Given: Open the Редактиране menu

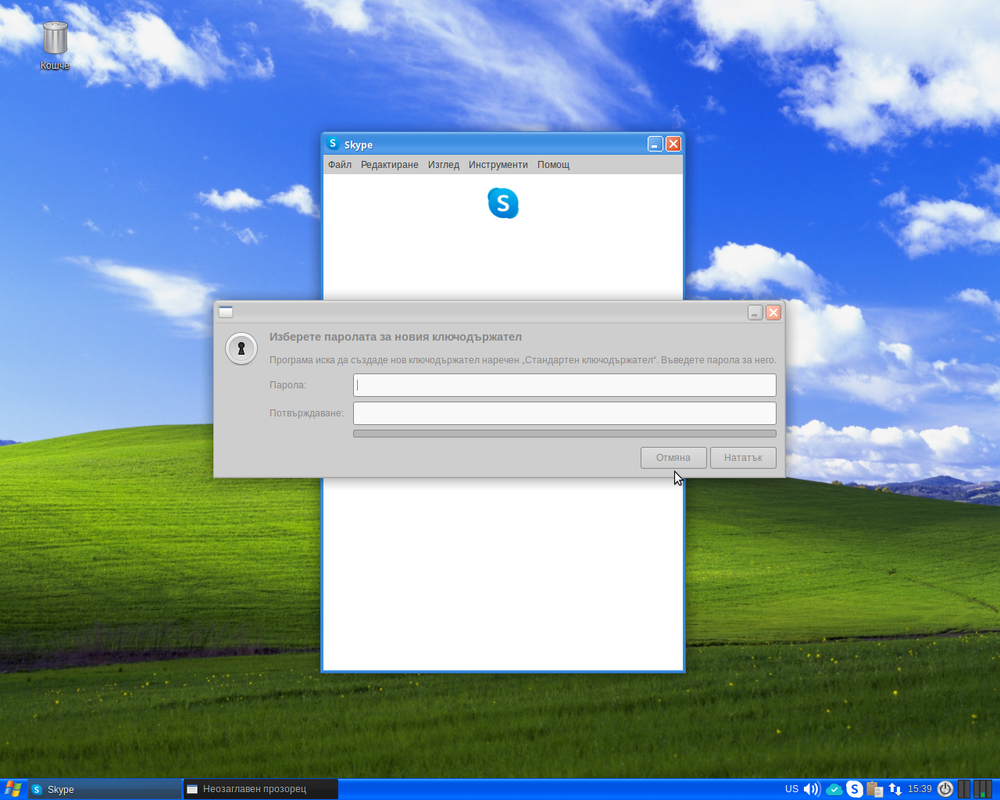Looking at the screenshot, I should click(390, 165).
